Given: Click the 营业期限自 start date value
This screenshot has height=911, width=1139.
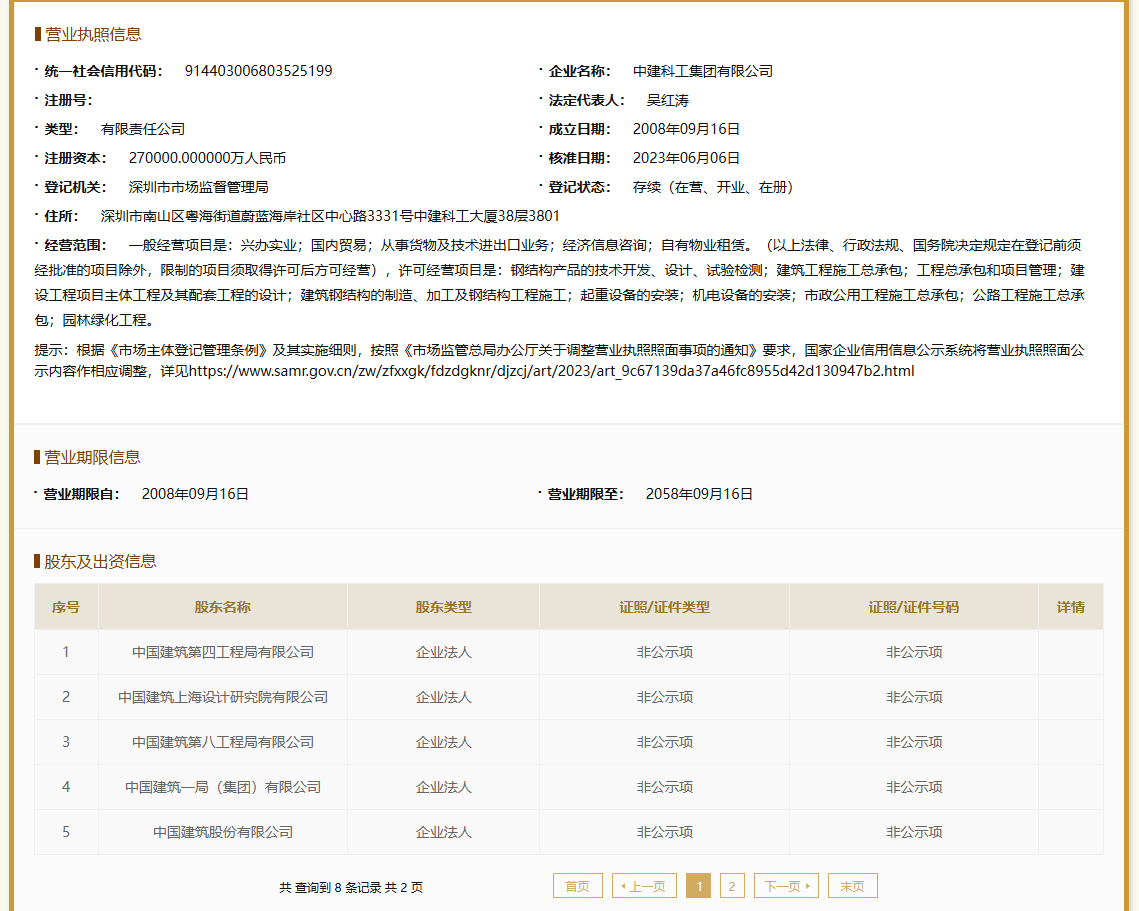Looking at the screenshot, I should click(195, 494).
